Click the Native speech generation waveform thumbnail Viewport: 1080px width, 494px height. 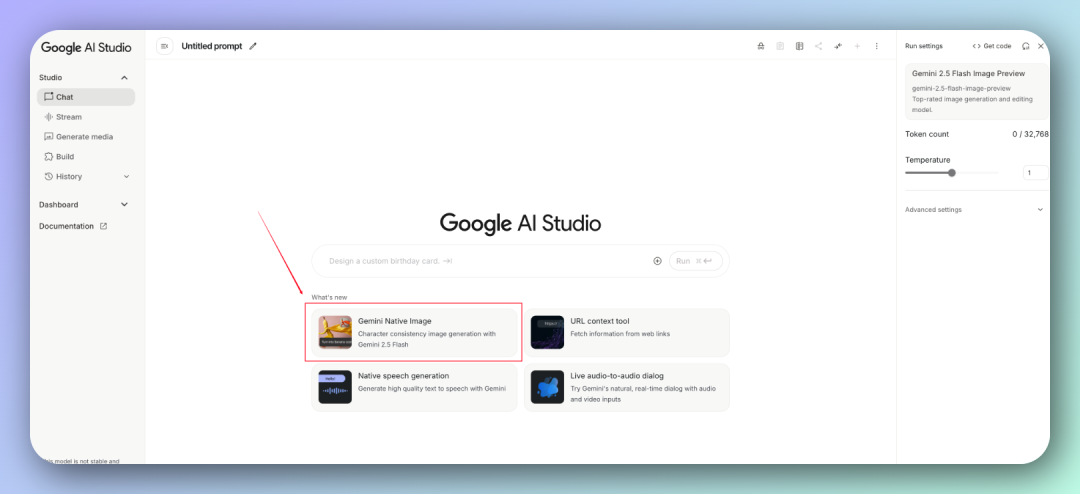click(x=335, y=387)
